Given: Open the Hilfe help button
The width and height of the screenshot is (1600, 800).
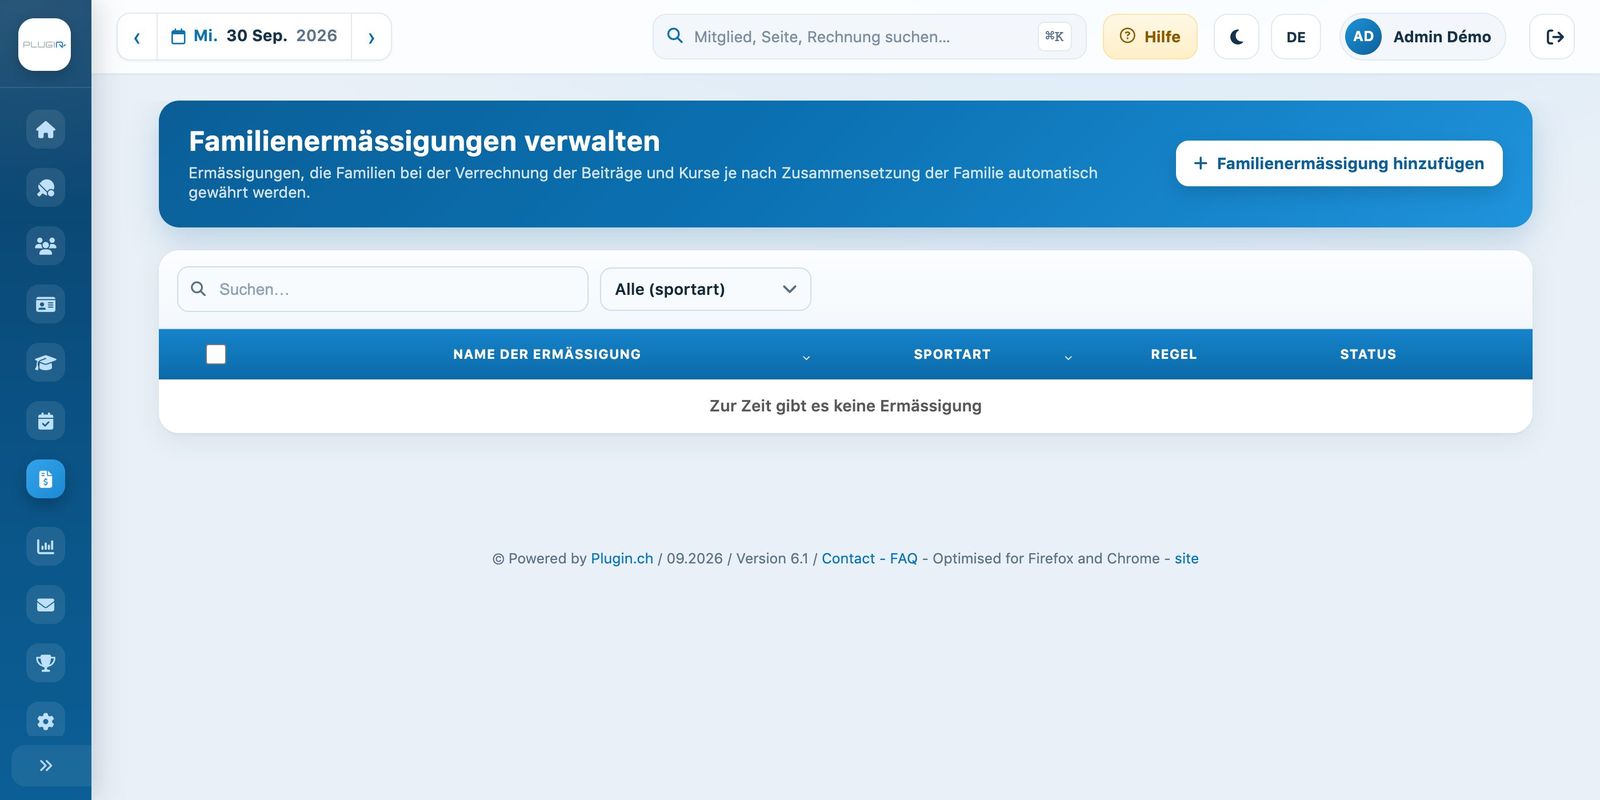Looking at the screenshot, I should coord(1150,36).
